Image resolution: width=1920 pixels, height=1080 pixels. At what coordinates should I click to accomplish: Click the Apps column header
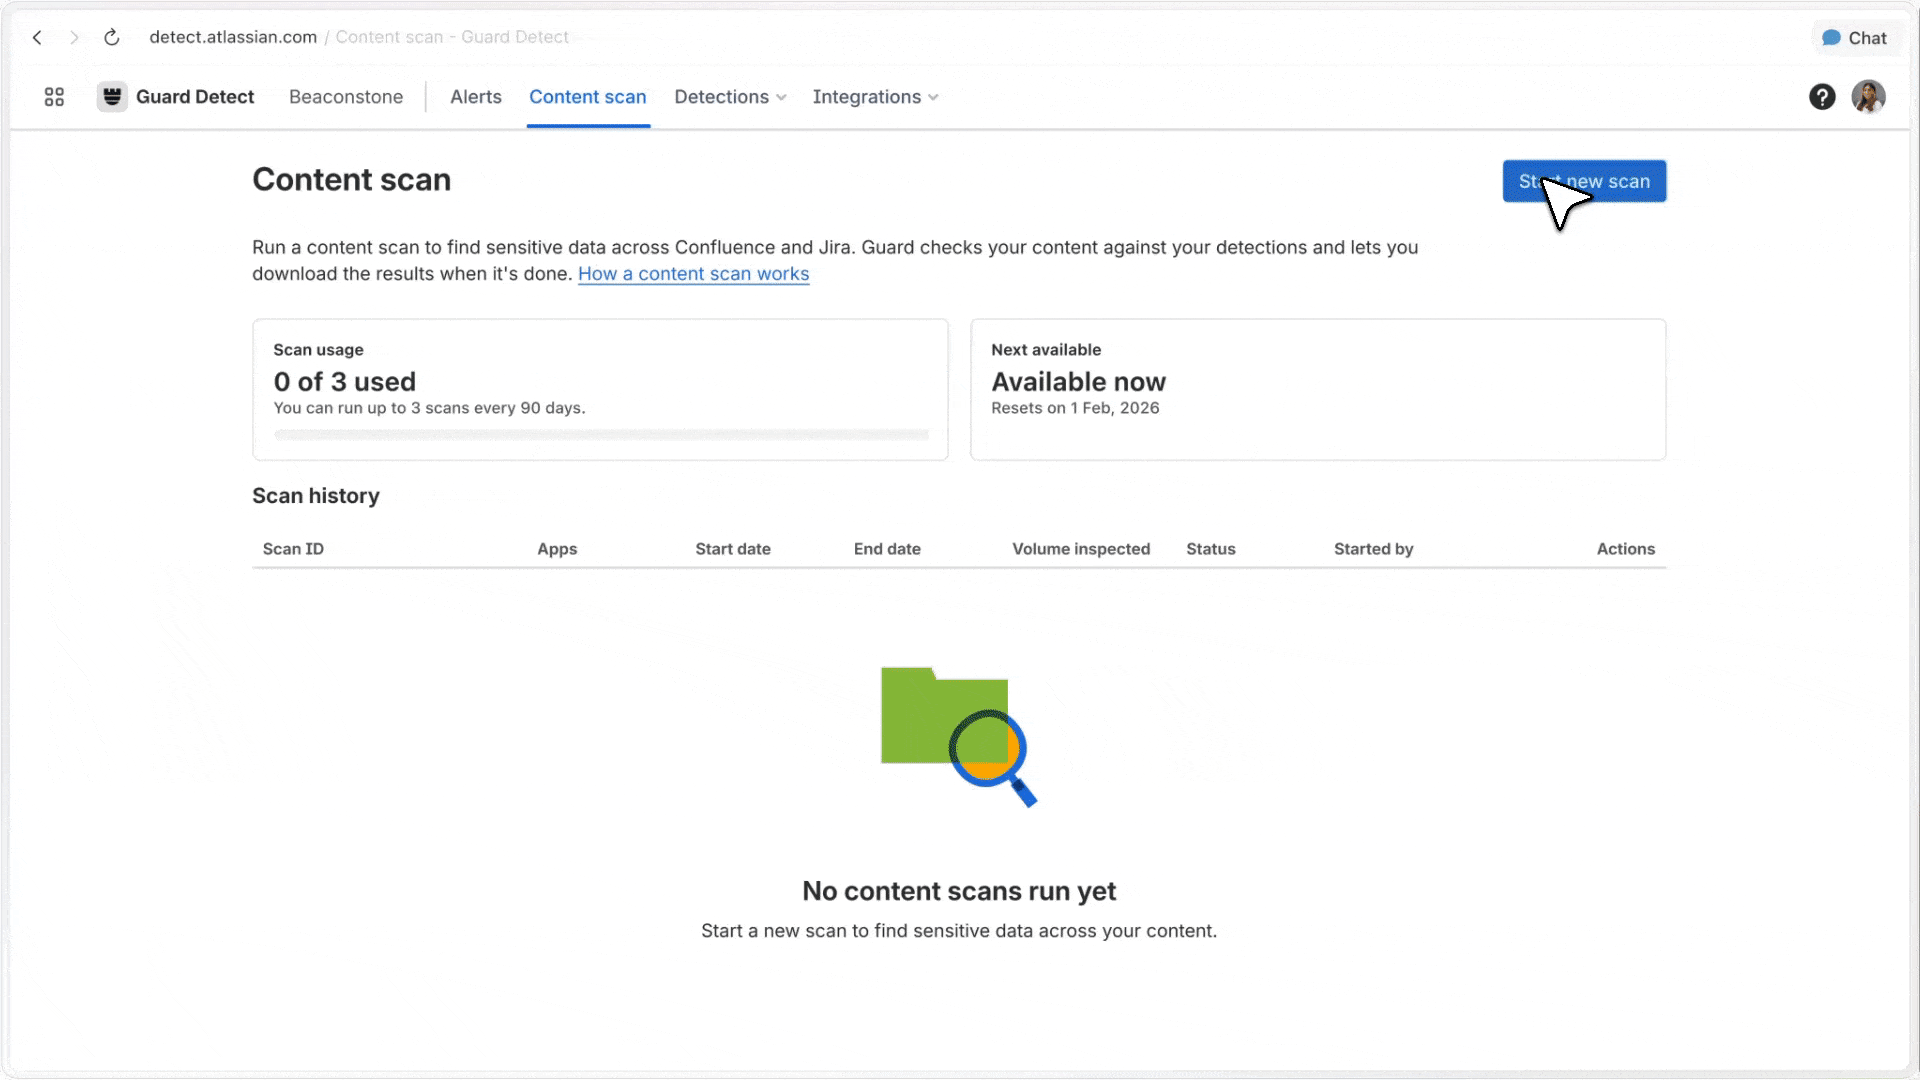coord(557,549)
